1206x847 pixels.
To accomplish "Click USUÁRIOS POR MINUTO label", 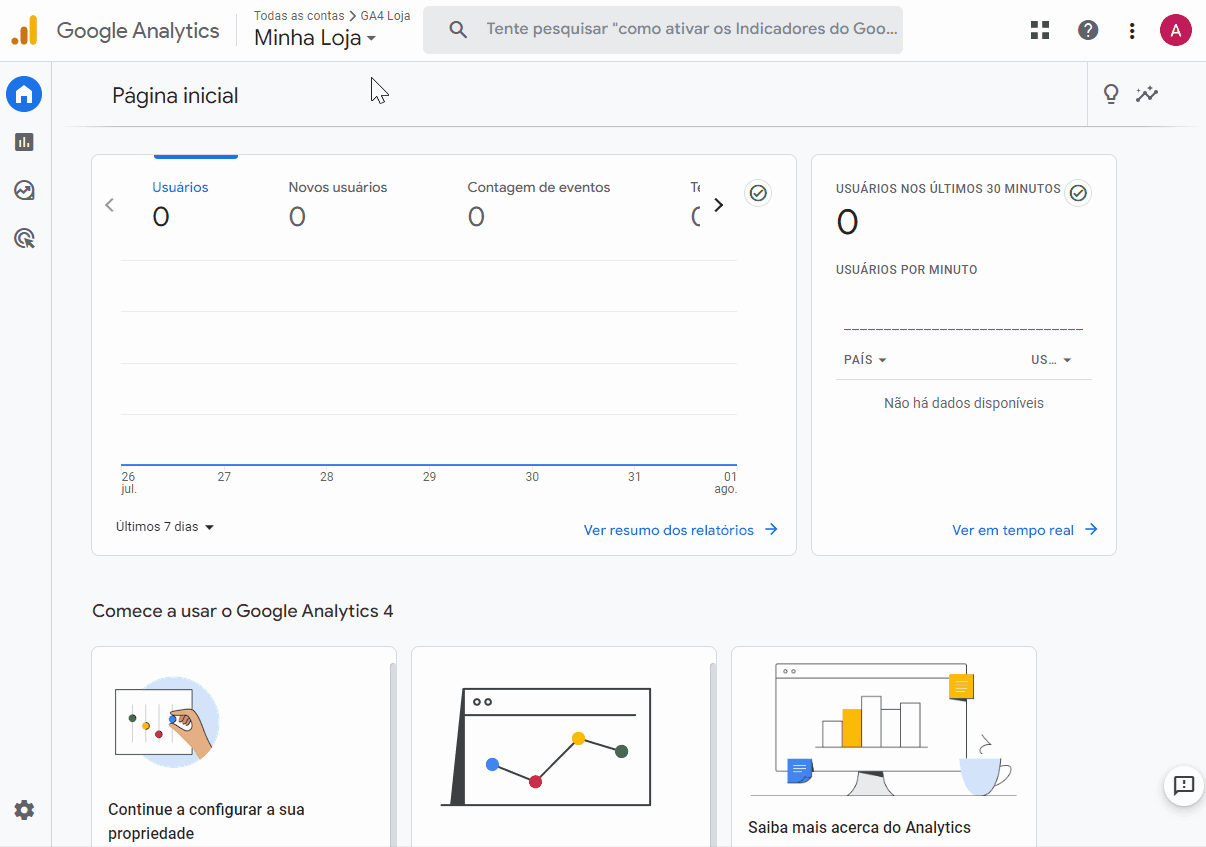I will coord(907,270).
